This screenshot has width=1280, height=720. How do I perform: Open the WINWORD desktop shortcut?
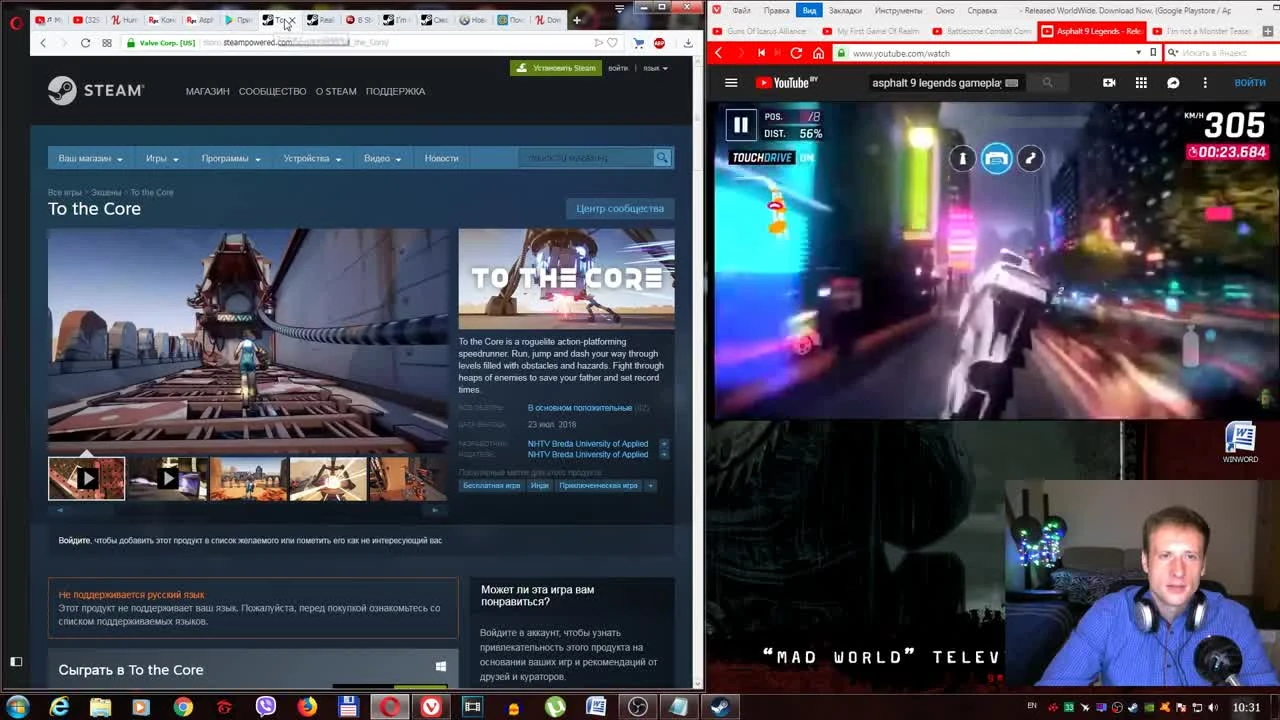(x=1240, y=442)
